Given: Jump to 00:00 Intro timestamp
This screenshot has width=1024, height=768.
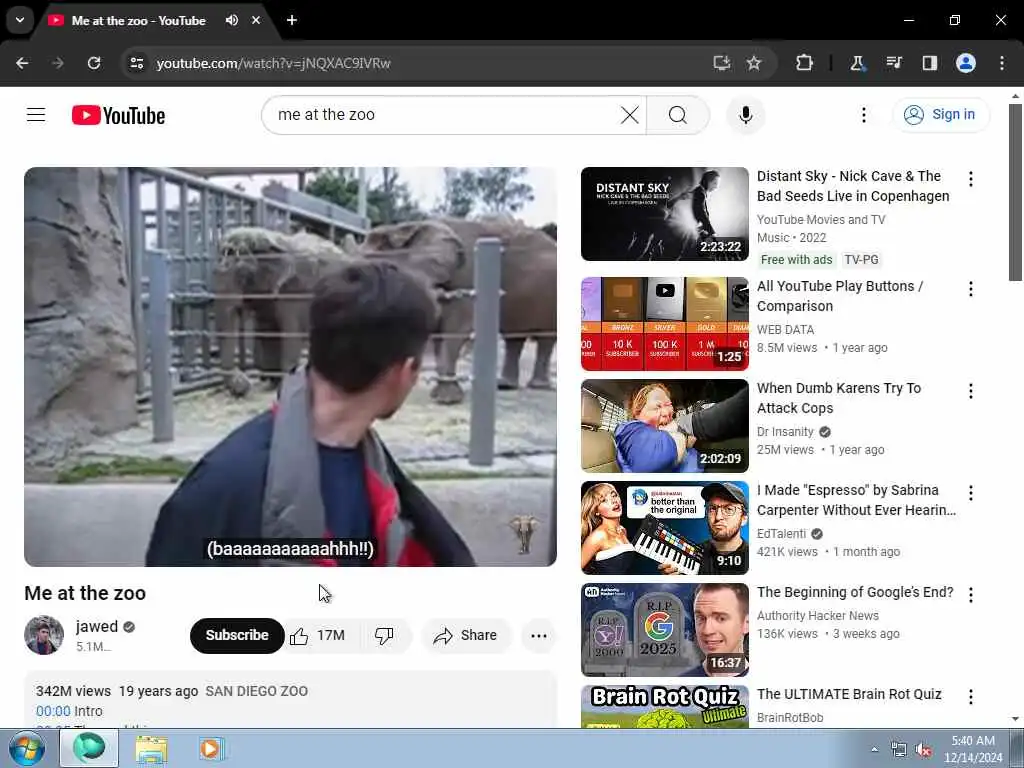Looking at the screenshot, I should [53, 711].
